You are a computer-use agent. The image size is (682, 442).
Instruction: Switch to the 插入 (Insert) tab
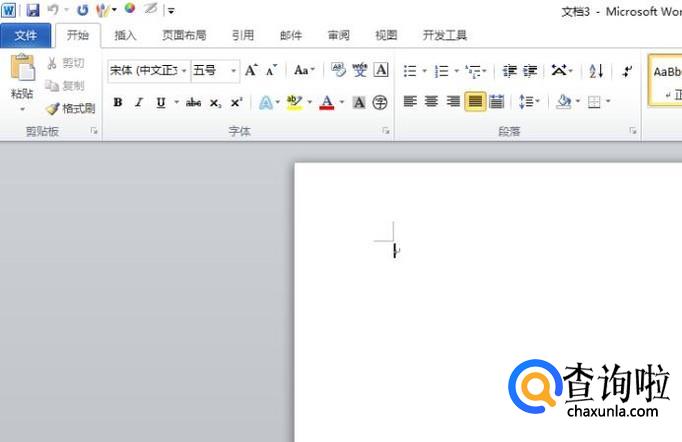[x=125, y=35]
